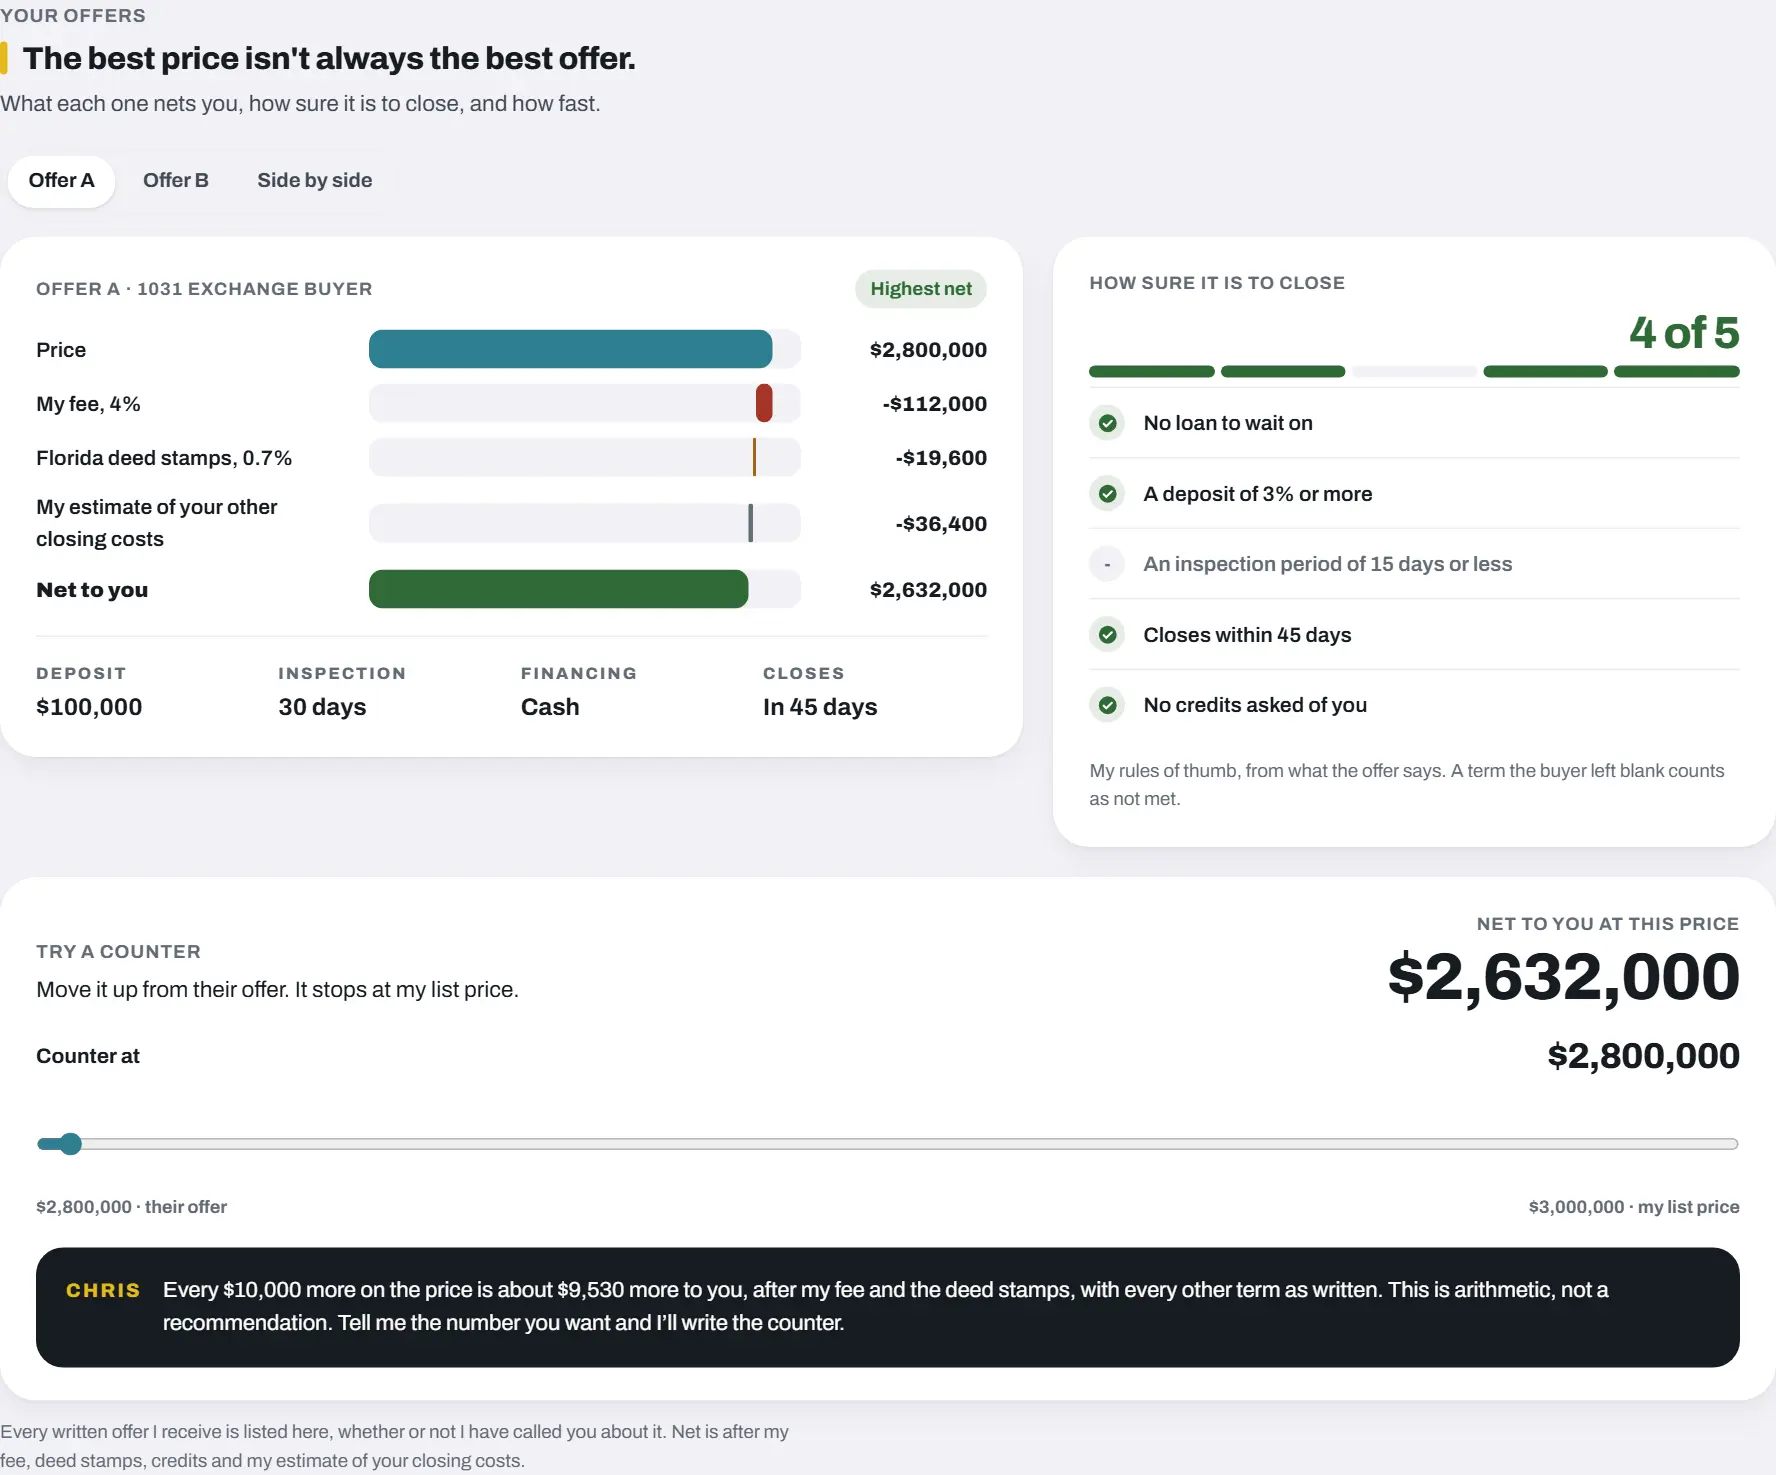Click the Closes value In 45 days
This screenshot has width=1776, height=1475.
coord(820,707)
